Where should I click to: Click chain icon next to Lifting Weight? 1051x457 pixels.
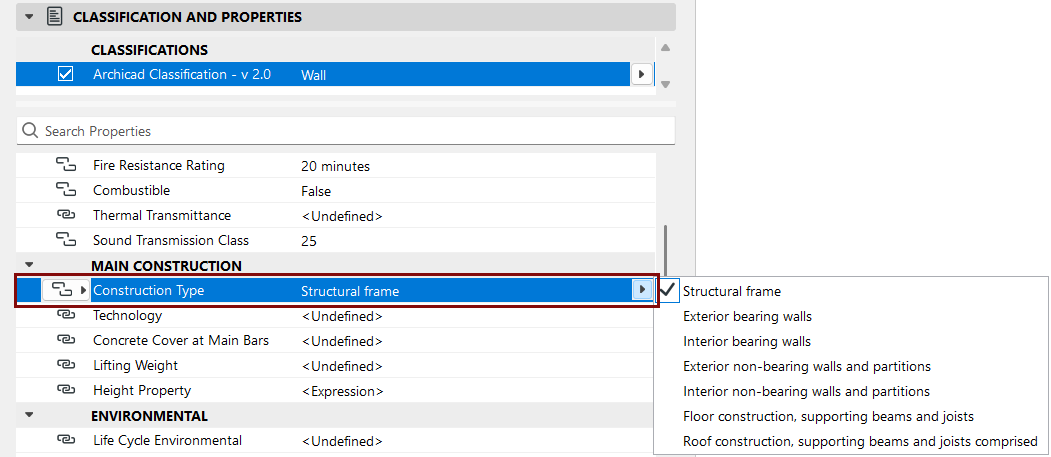tap(65, 365)
